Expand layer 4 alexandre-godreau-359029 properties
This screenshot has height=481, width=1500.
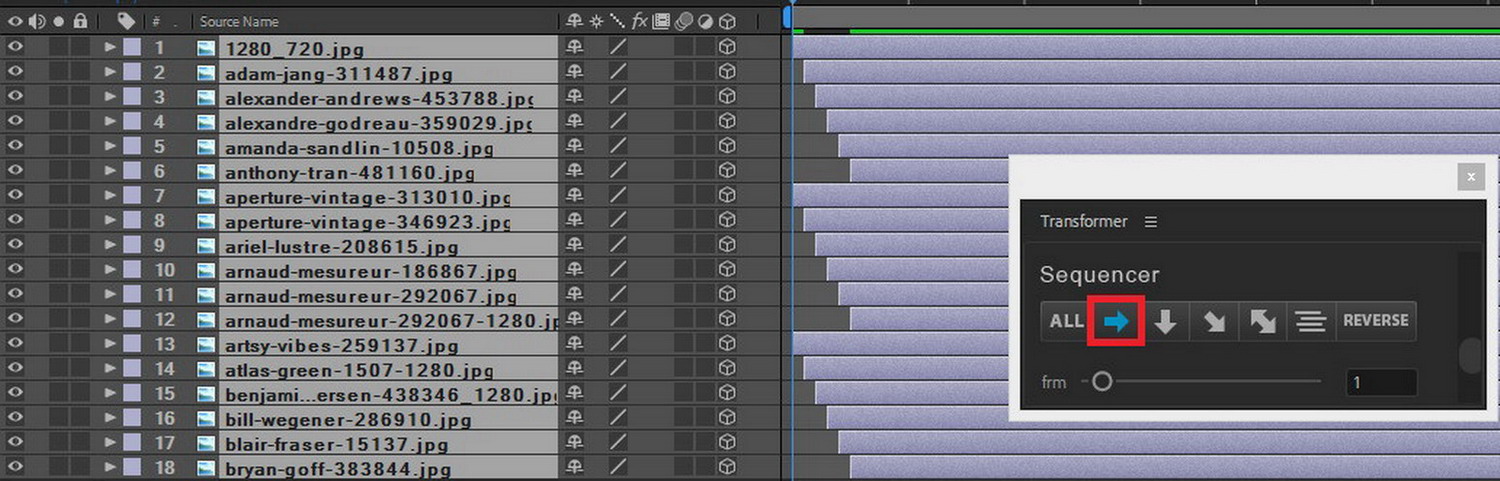111,121
